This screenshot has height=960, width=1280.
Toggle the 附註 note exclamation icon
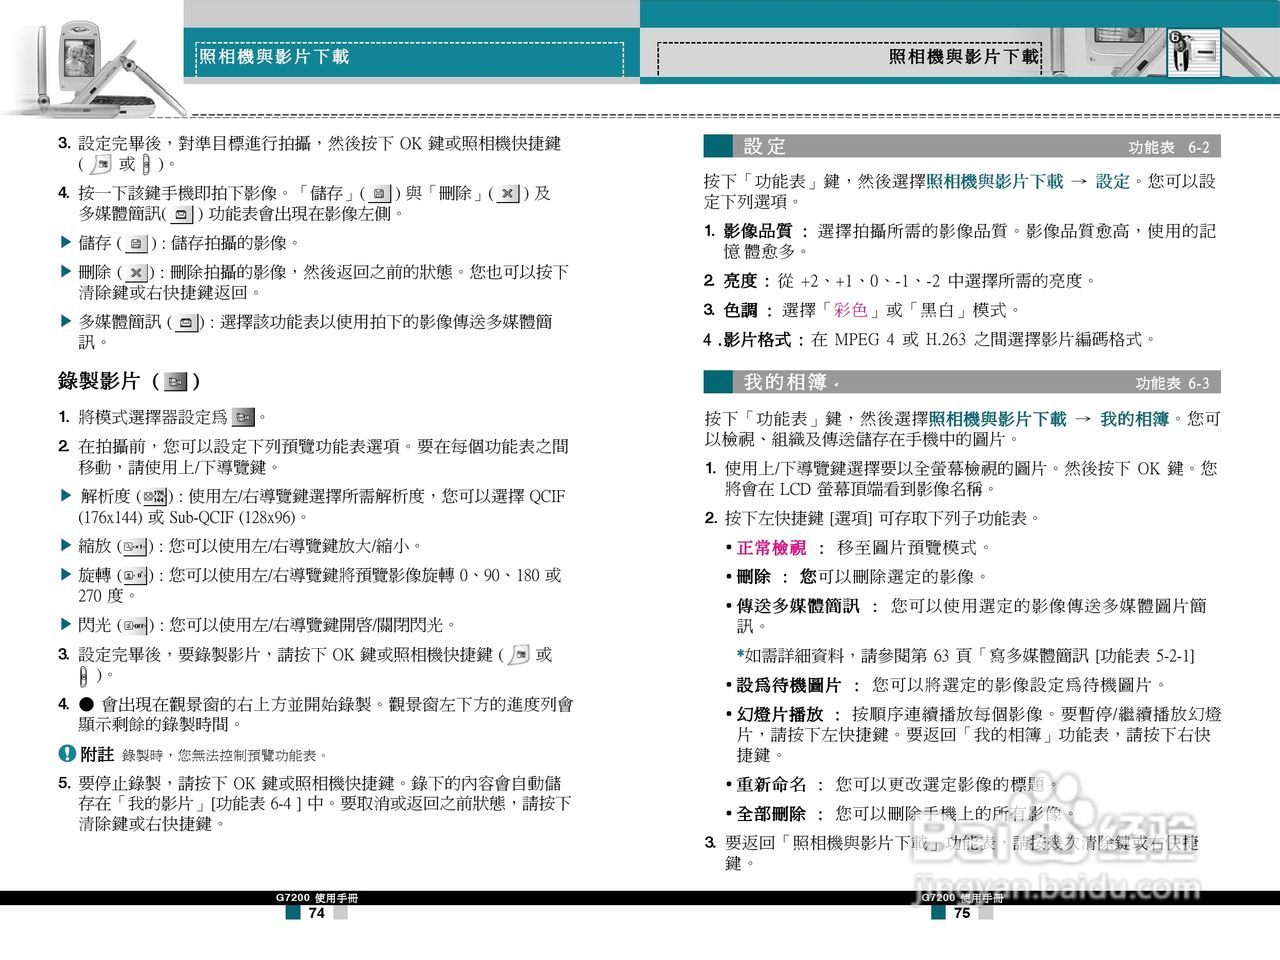coord(65,754)
